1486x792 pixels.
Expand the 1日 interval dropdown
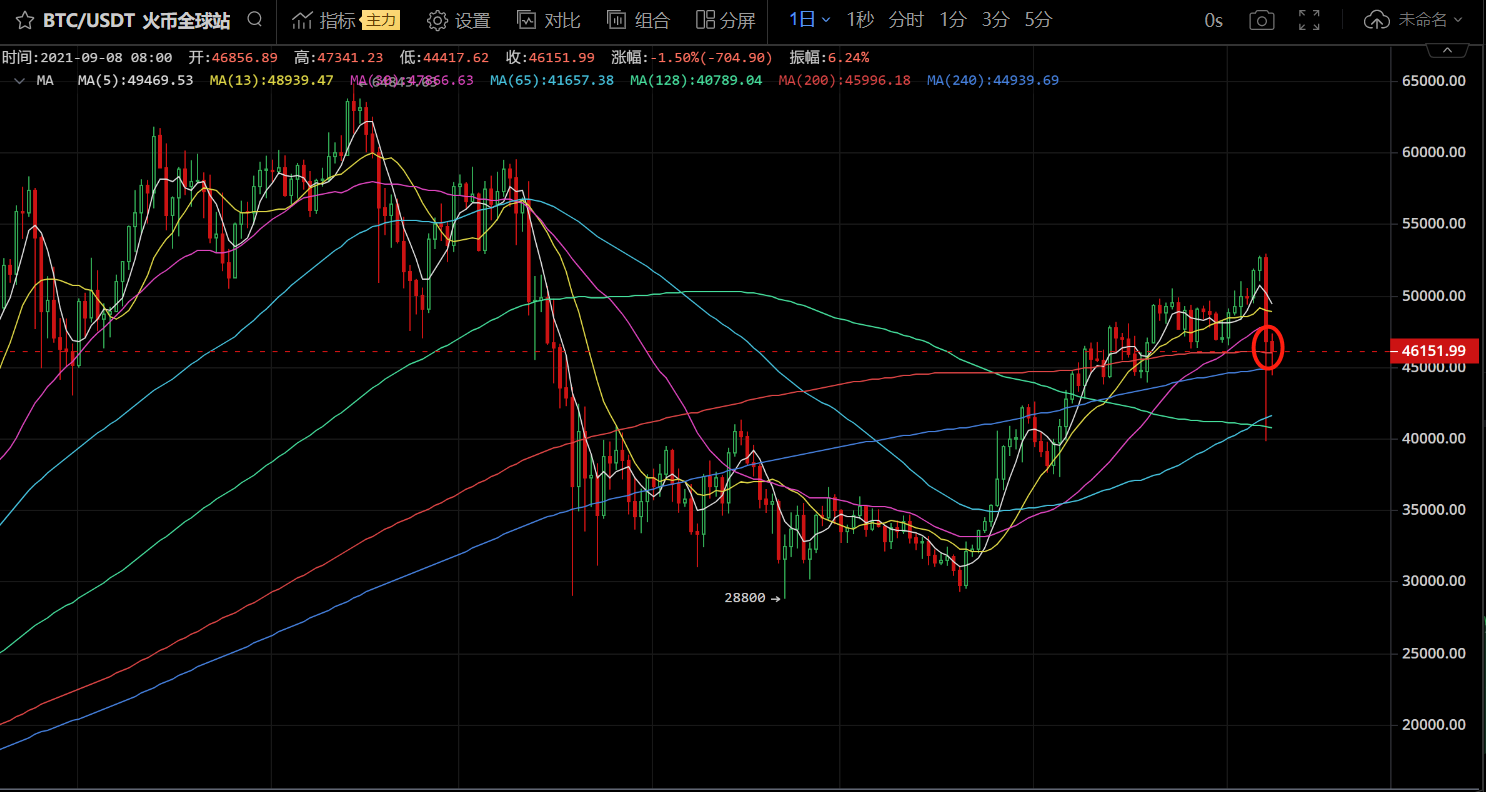pyautogui.click(x=809, y=19)
